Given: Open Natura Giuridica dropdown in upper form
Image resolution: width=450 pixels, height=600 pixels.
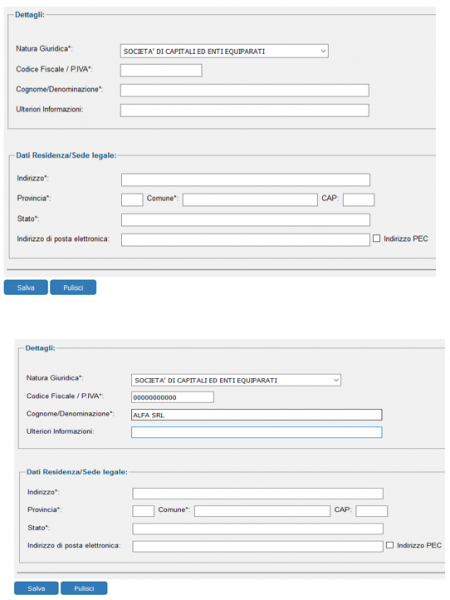Looking at the screenshot, I should click(x=224, y=51).
